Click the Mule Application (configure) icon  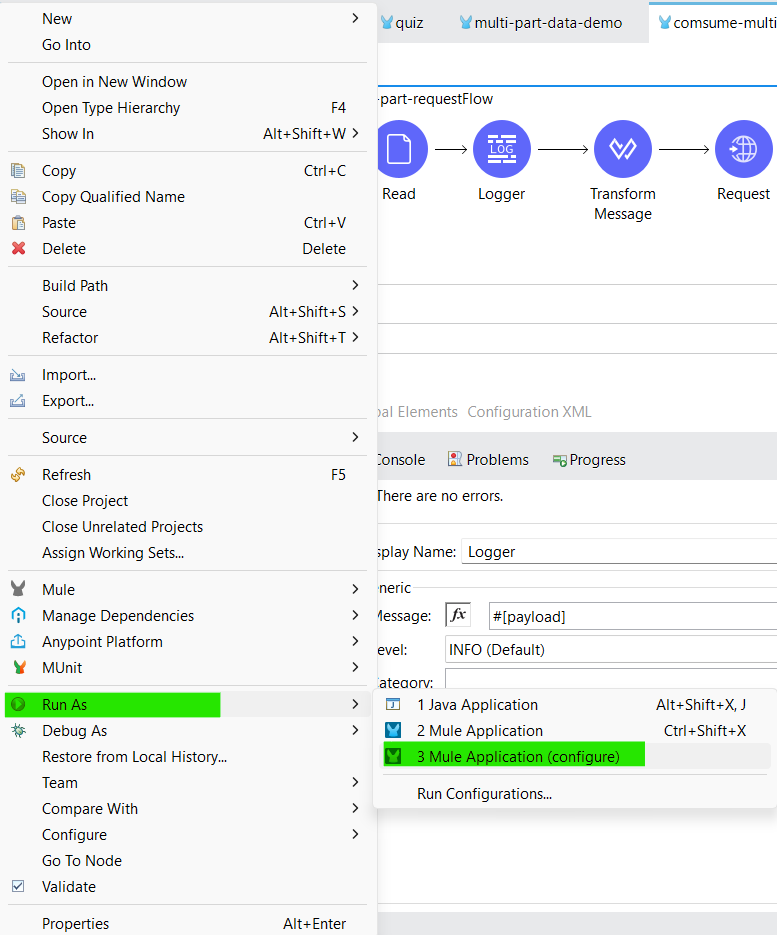393,756
